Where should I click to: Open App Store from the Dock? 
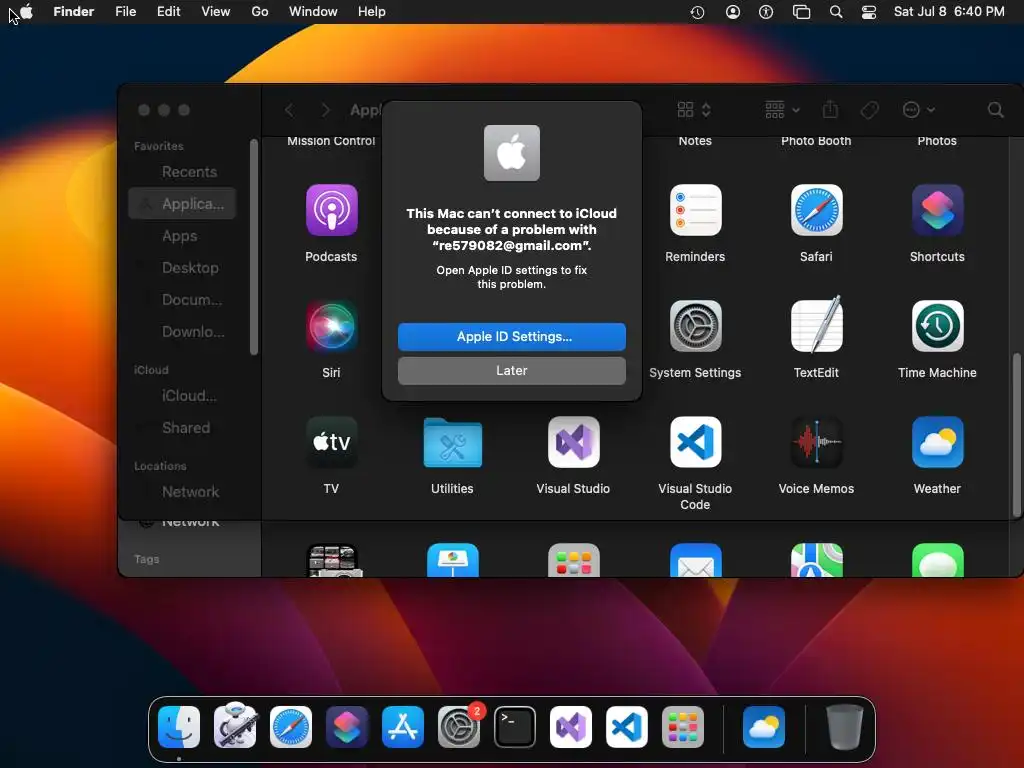403,727
